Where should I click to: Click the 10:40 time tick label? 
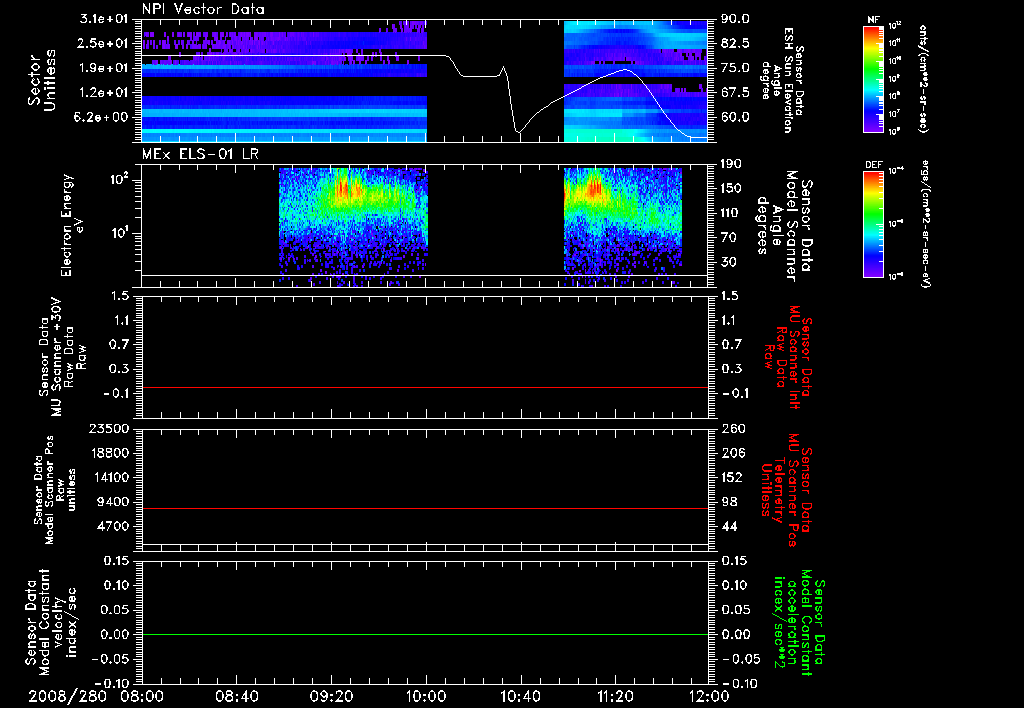[520, 696]
